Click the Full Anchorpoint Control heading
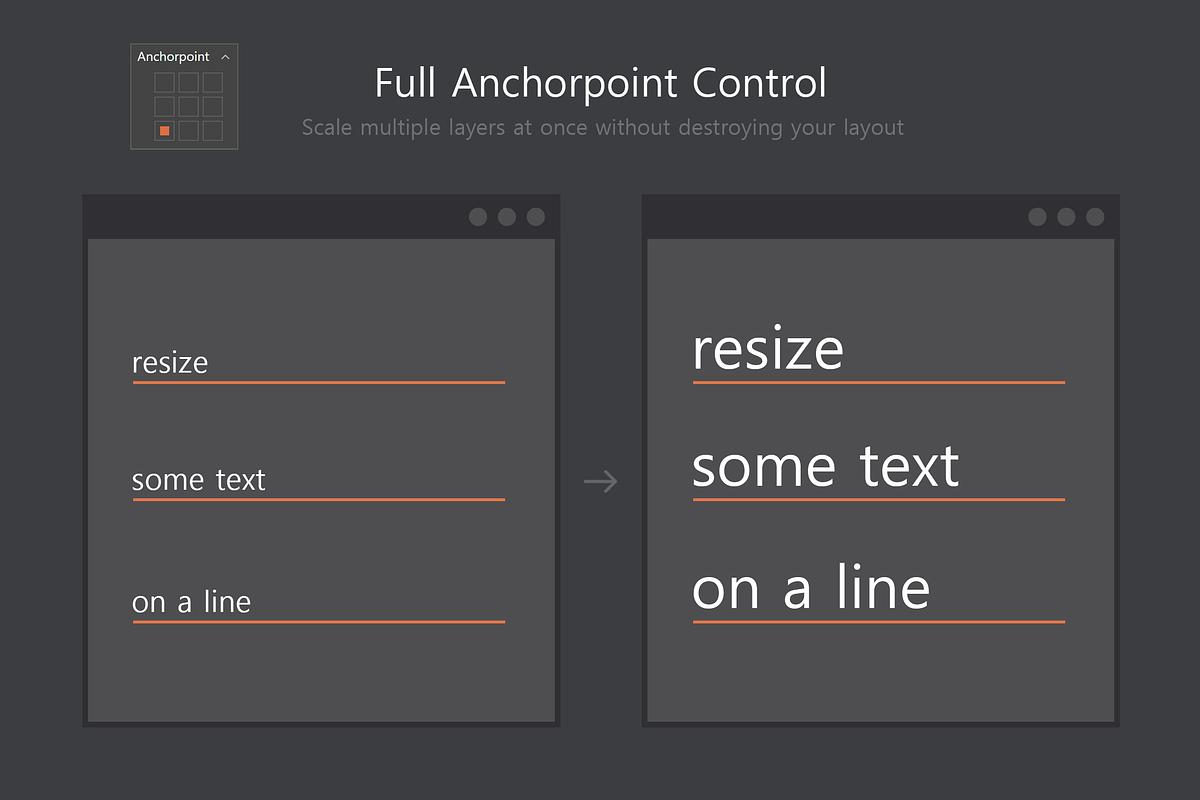Screen dimensions: 1200x800 tap(600, 83)
